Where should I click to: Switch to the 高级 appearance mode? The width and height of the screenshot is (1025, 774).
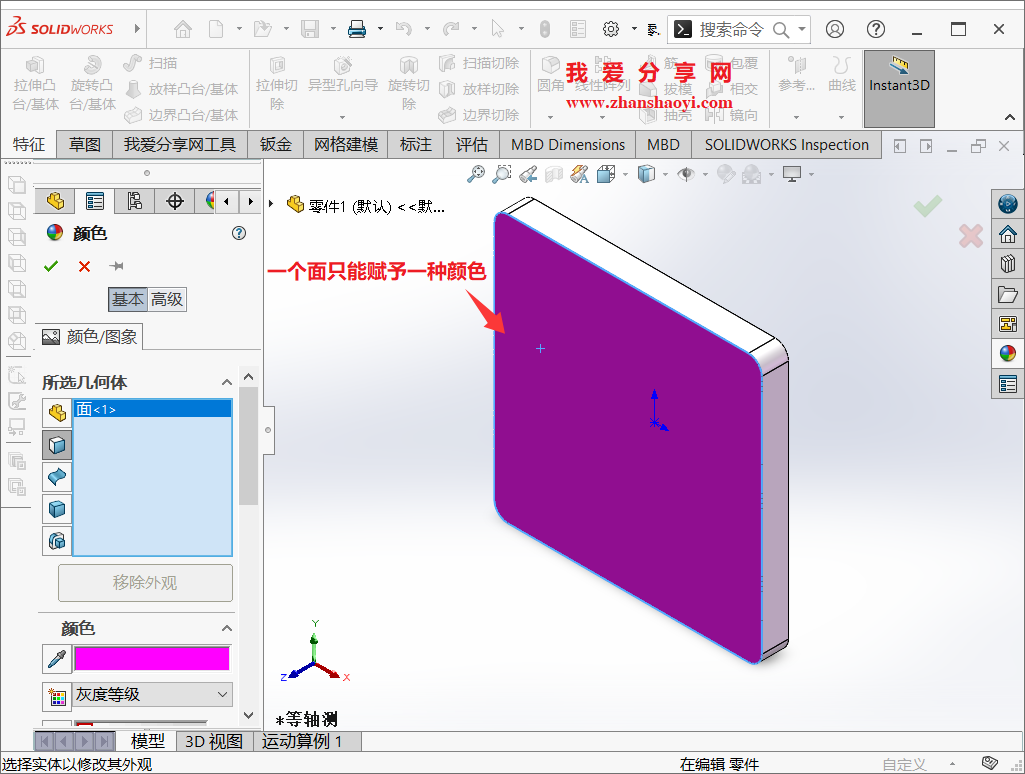click(x=165, y=299)
